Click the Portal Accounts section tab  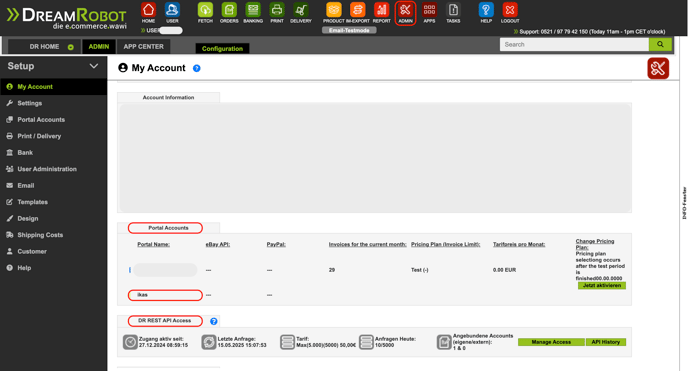pos(168,228)
